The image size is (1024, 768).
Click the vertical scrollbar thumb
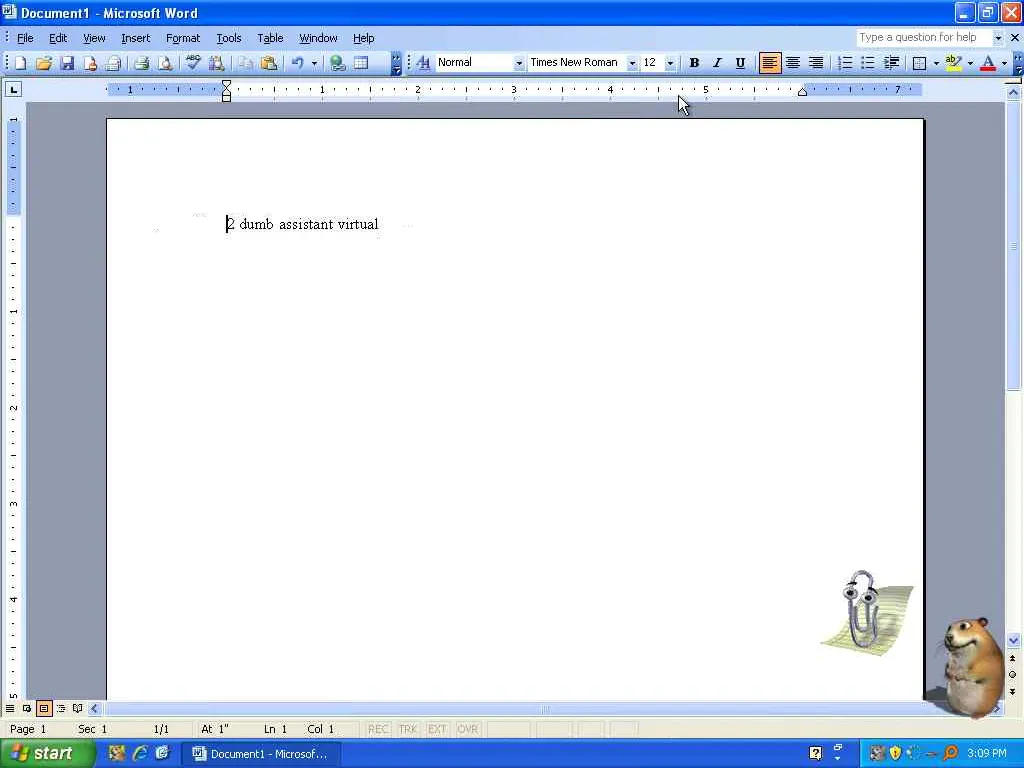point(1014,245)
